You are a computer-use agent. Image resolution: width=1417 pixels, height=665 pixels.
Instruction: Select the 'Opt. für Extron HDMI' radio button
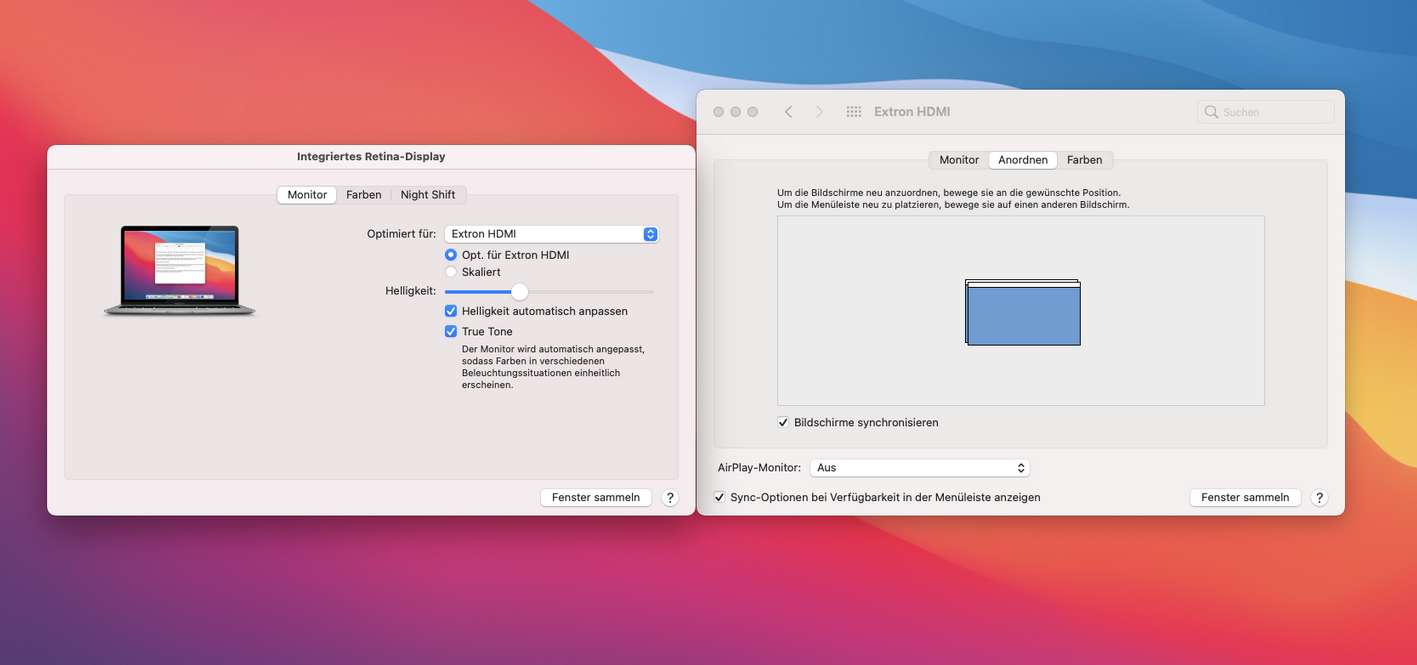451,255
